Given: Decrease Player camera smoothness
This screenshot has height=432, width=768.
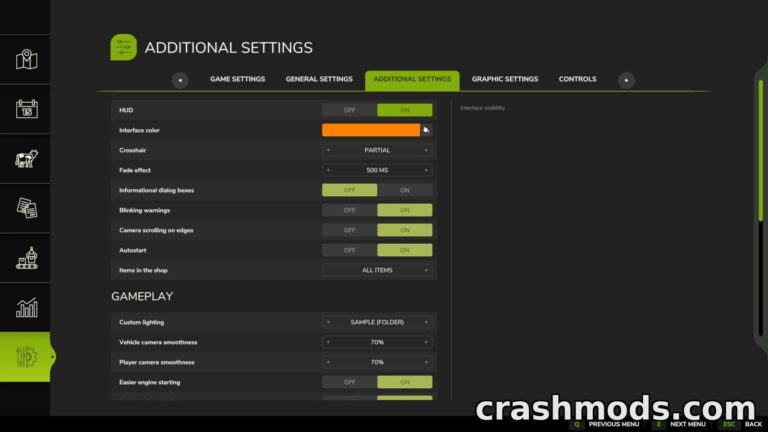Looking at the screenshot, I should 328,362.
